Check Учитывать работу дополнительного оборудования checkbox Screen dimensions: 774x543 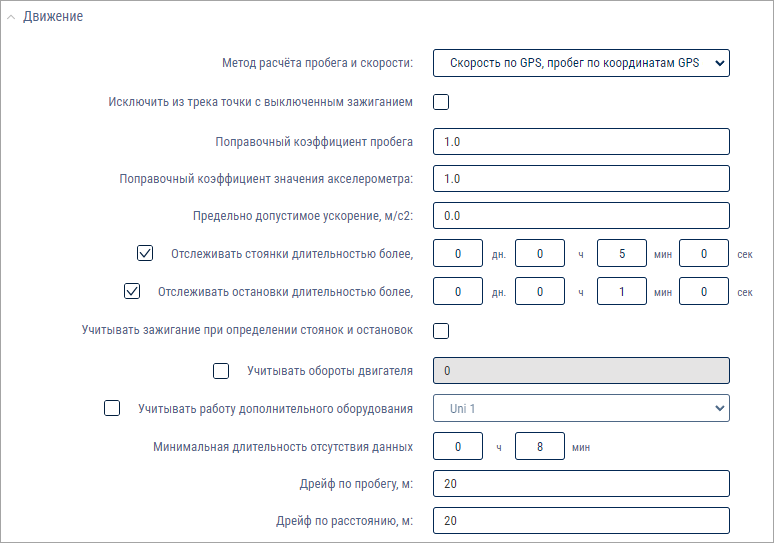pyautogui.click(x=112, y=408)
